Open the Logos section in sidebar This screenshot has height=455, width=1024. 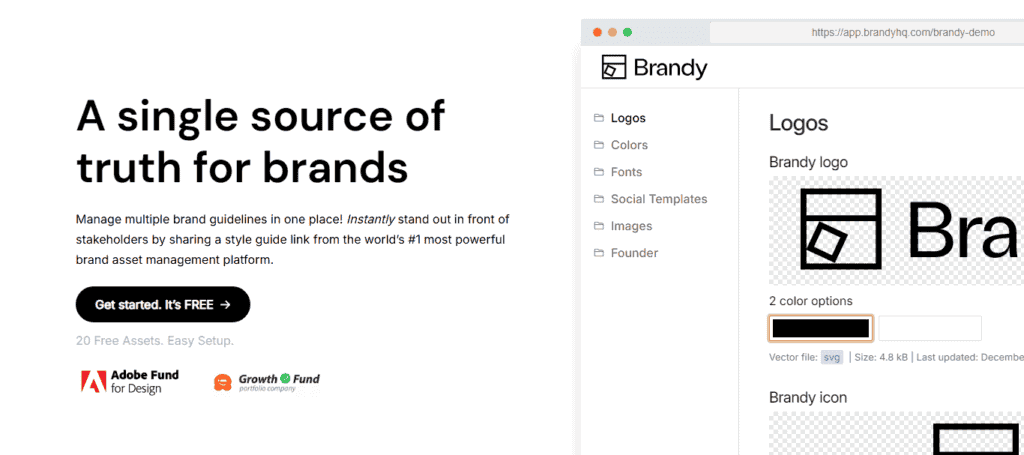click(628, 118)
